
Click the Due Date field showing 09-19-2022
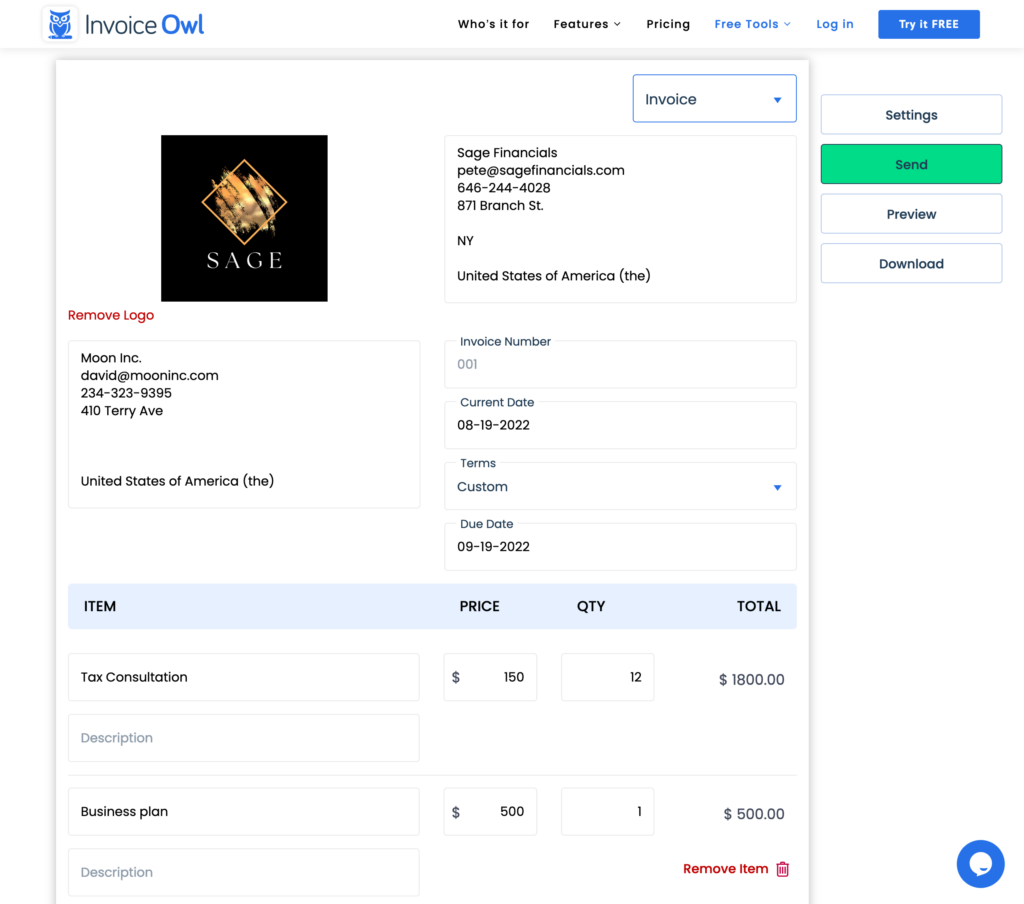pyautogui.click(x=619, y=547)
